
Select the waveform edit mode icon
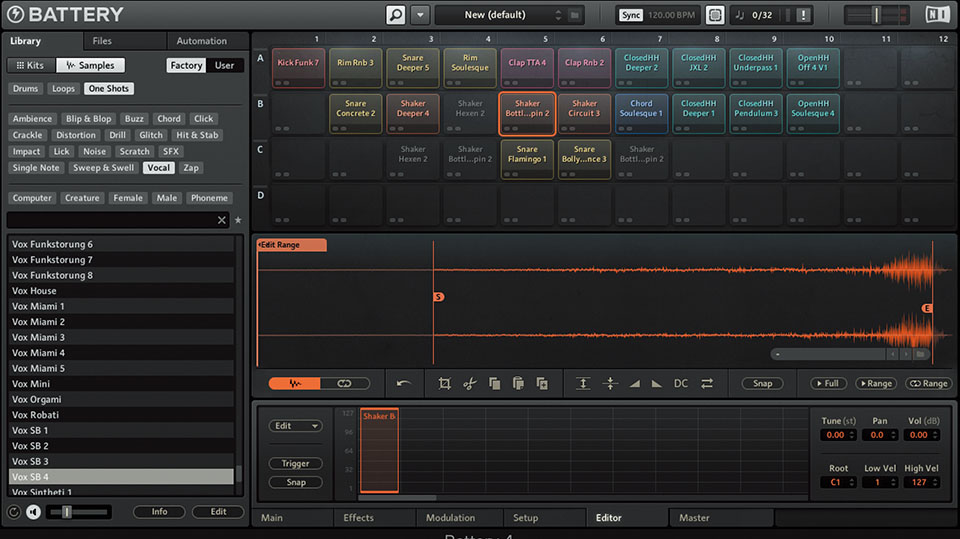pos(294,383)
